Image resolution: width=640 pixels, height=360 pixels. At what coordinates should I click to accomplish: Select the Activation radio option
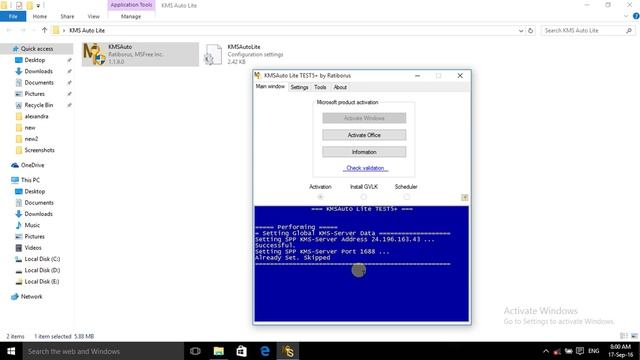click(320, 197)
